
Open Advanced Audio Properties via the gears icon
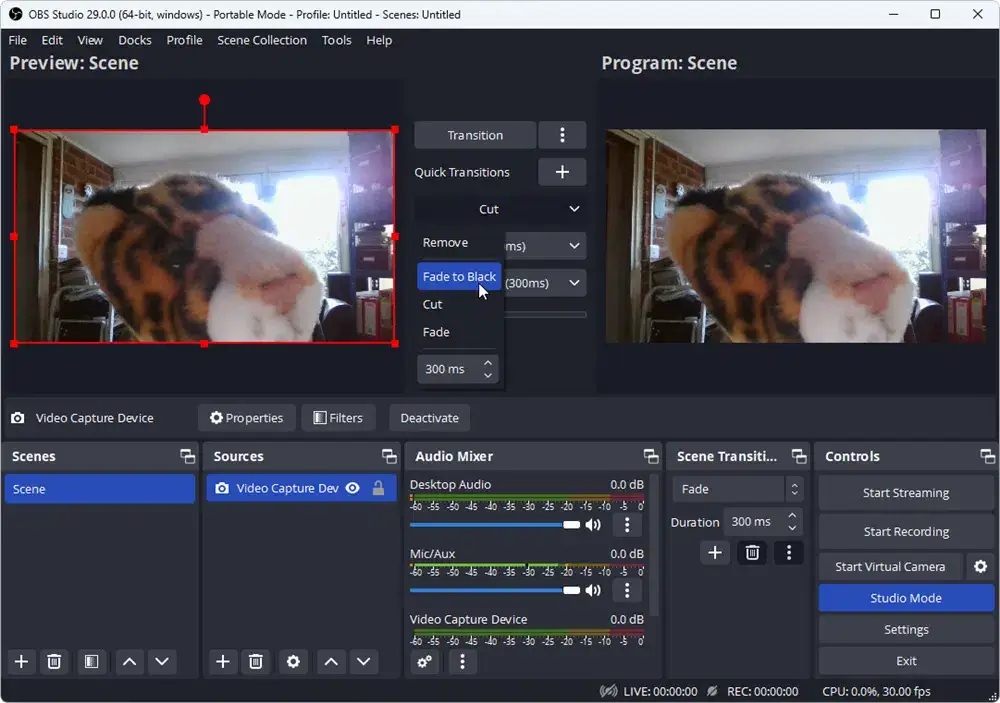(x=424, y=661)
